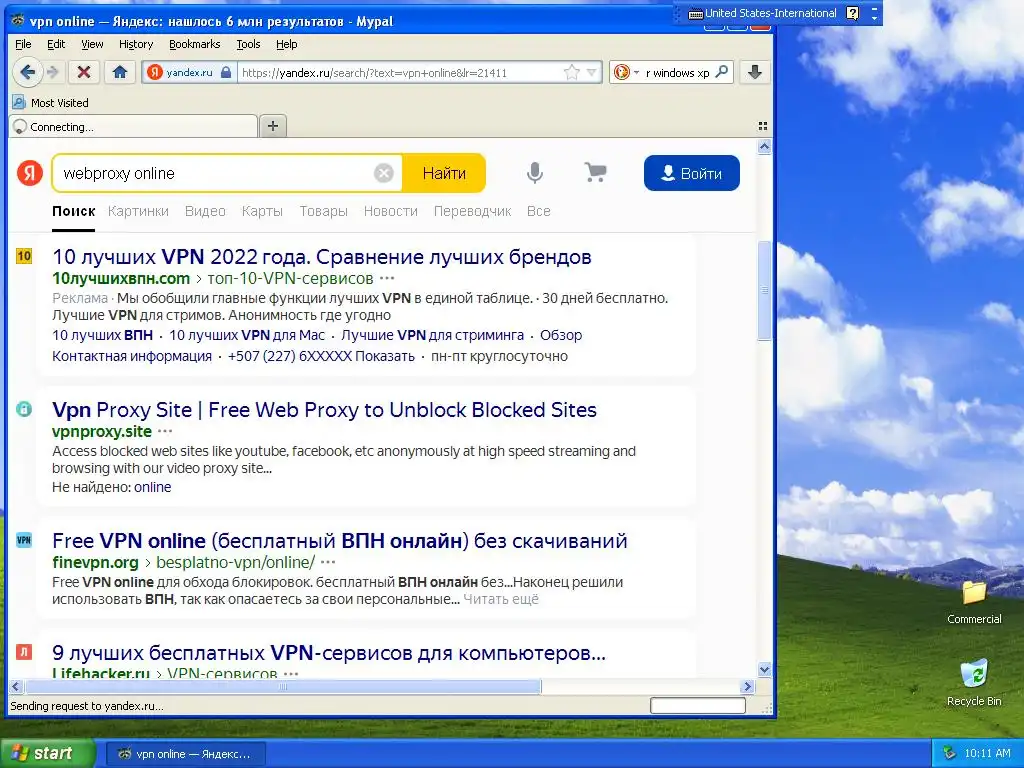Screen dimensions: 1024x768
Task: Click the vertical scrollbar thumb
Action: (x=764, y=291)
